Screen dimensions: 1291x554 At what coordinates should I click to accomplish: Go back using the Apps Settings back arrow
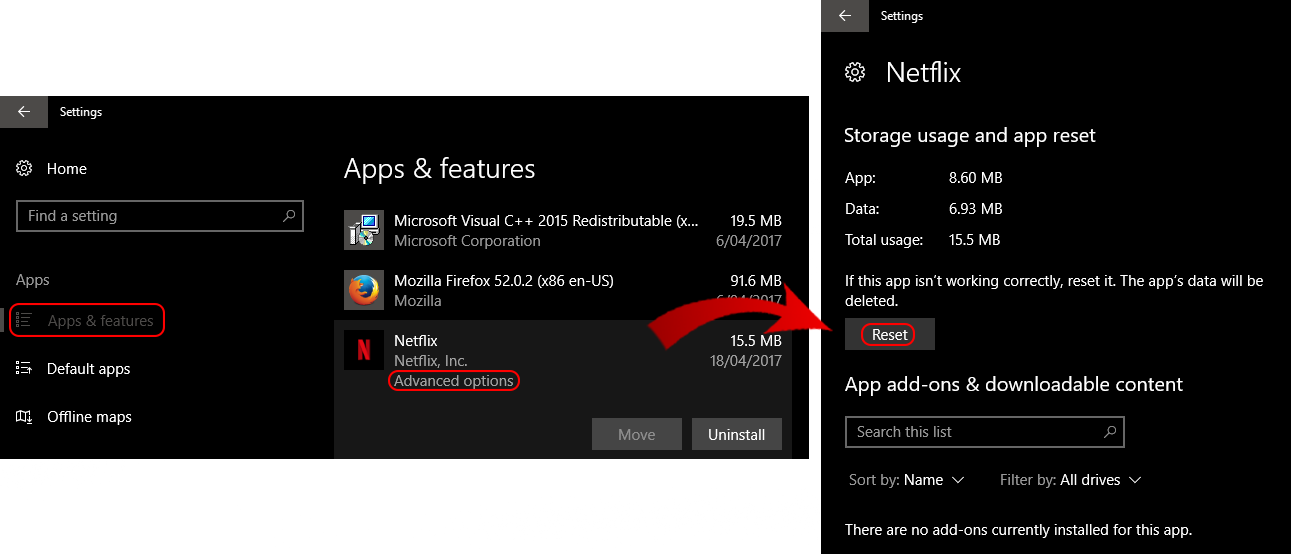24,112
